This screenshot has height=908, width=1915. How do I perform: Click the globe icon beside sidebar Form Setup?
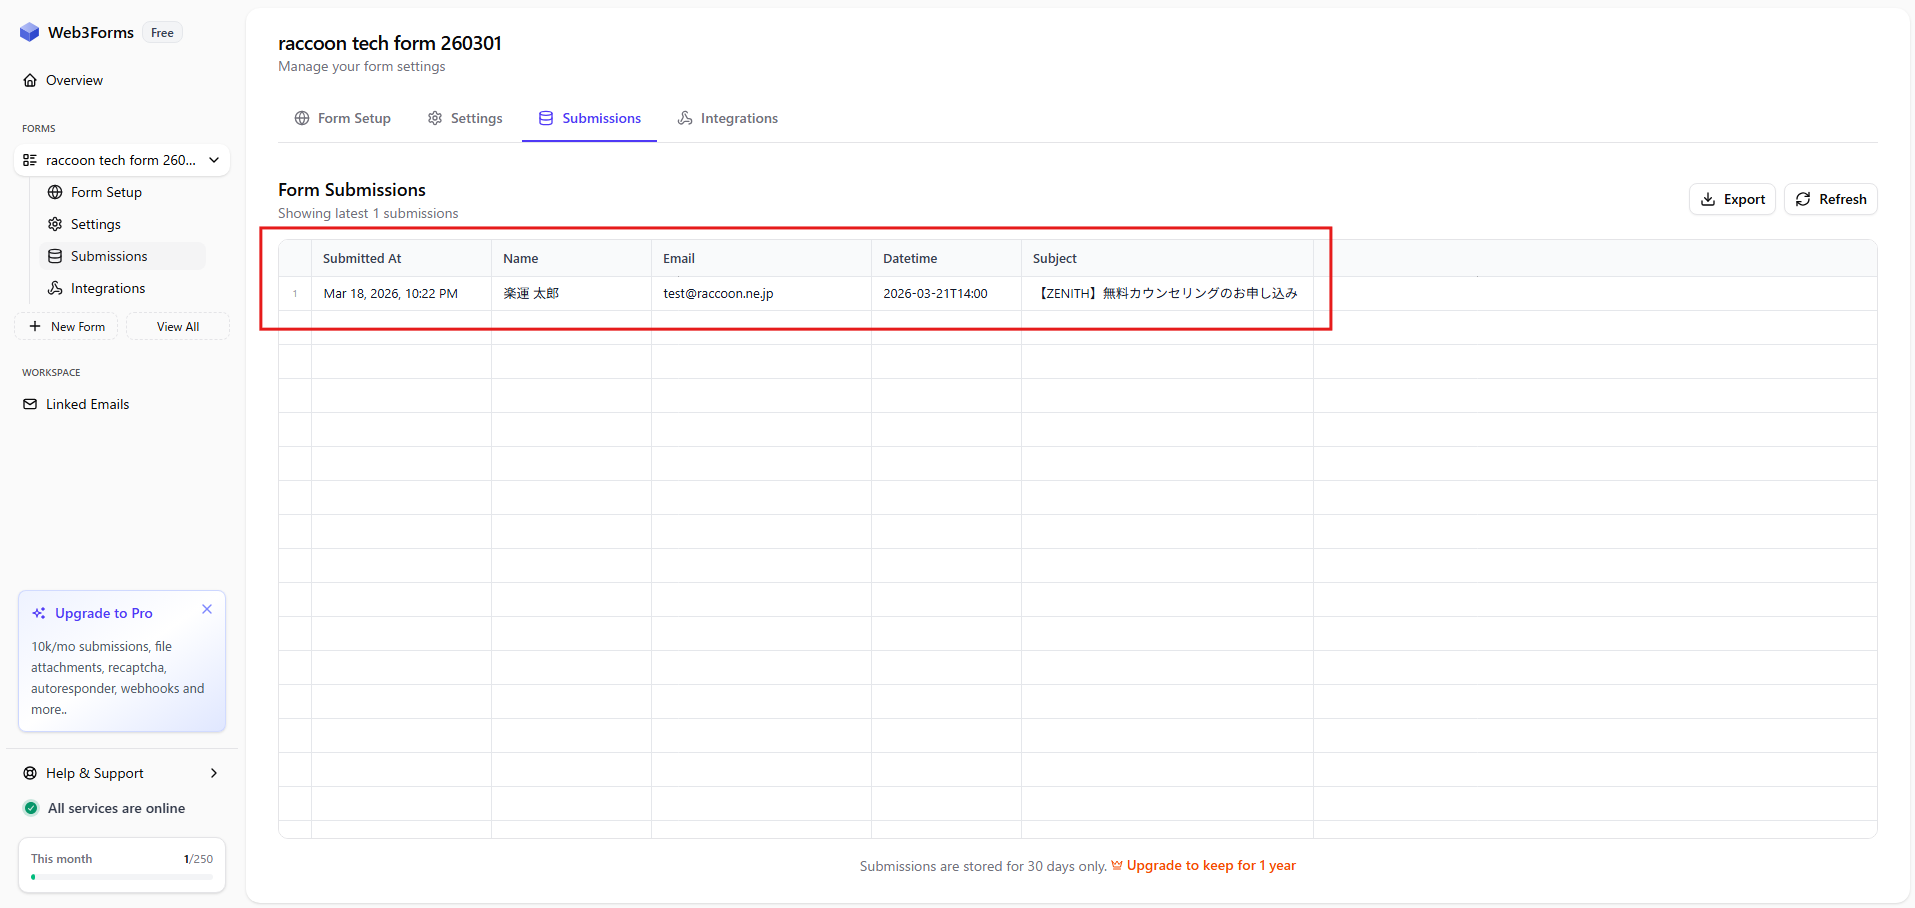click(x=55, y=192)
